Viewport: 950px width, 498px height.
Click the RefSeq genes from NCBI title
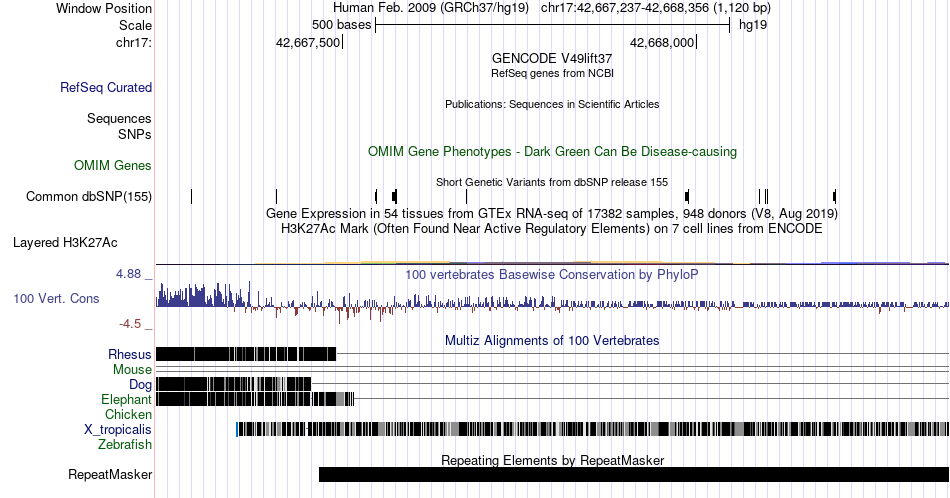tap(552, 73)
